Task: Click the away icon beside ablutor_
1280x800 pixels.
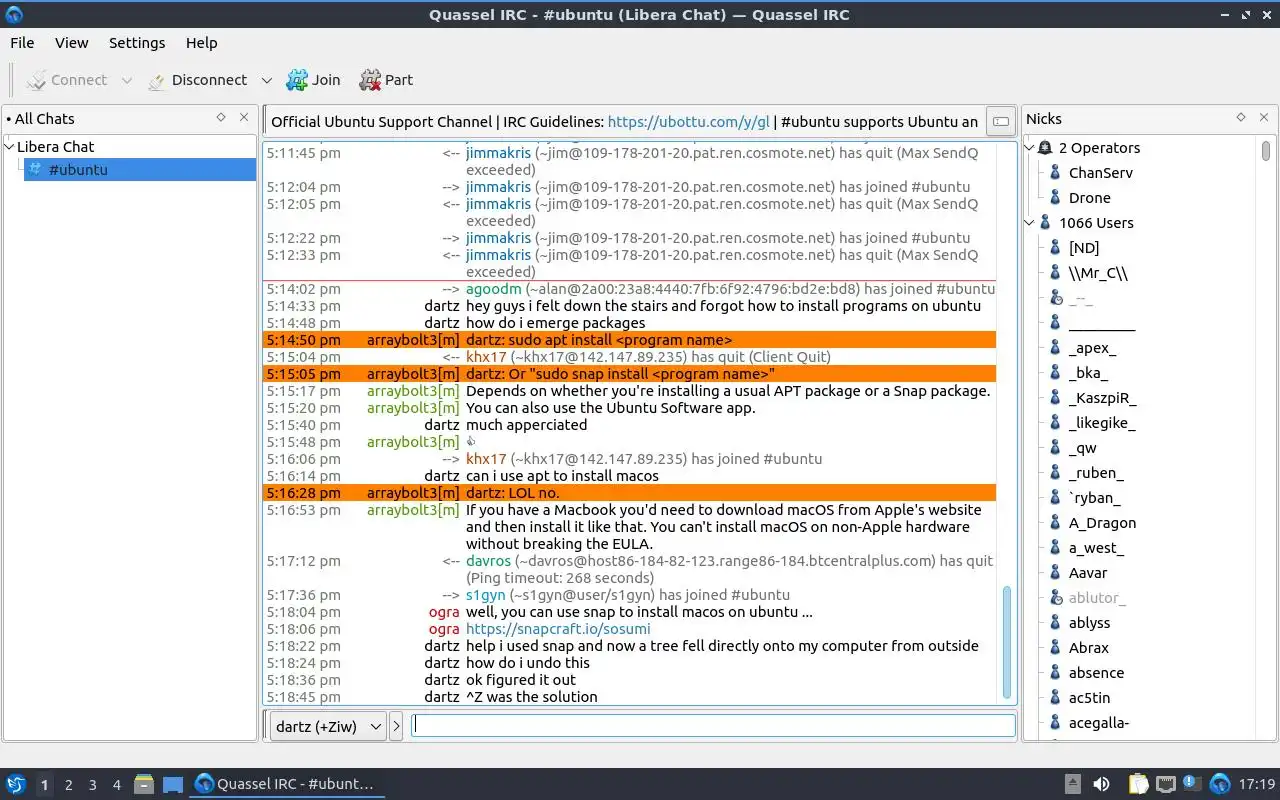Action: click(1055, 598)
